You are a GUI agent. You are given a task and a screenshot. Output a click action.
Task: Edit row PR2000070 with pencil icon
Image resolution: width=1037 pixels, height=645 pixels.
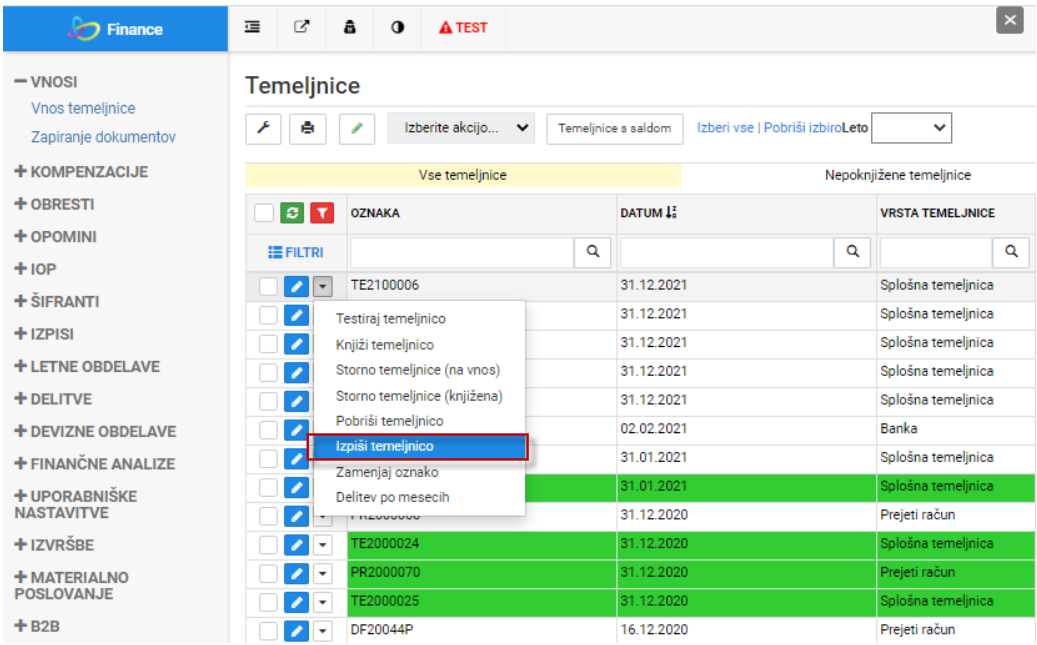tap(296, 574)
